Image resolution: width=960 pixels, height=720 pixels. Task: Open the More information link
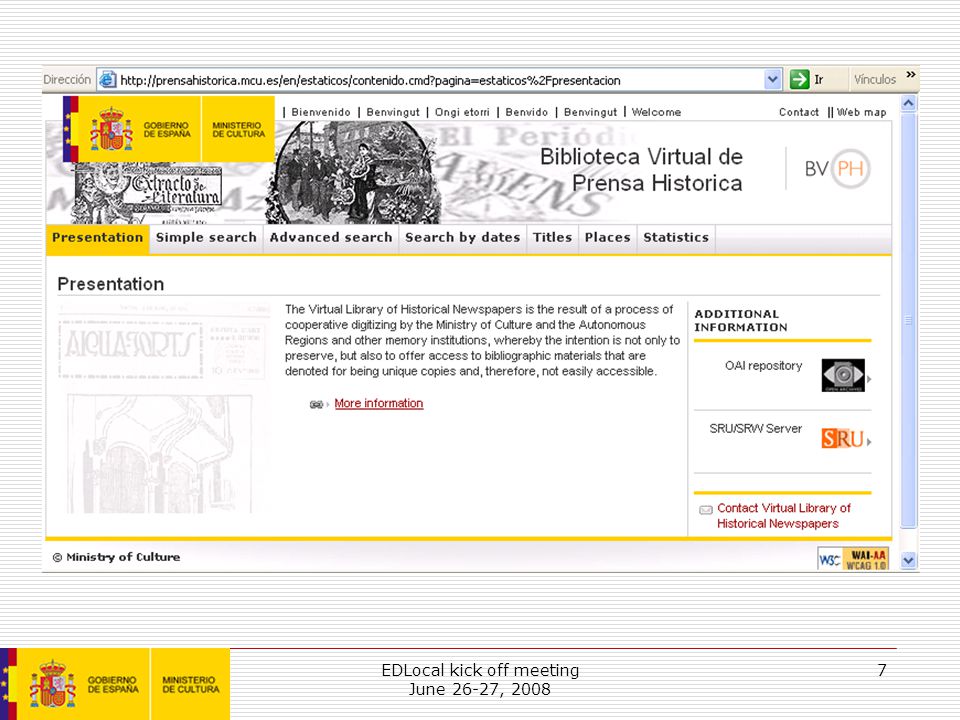pos(378,403)
